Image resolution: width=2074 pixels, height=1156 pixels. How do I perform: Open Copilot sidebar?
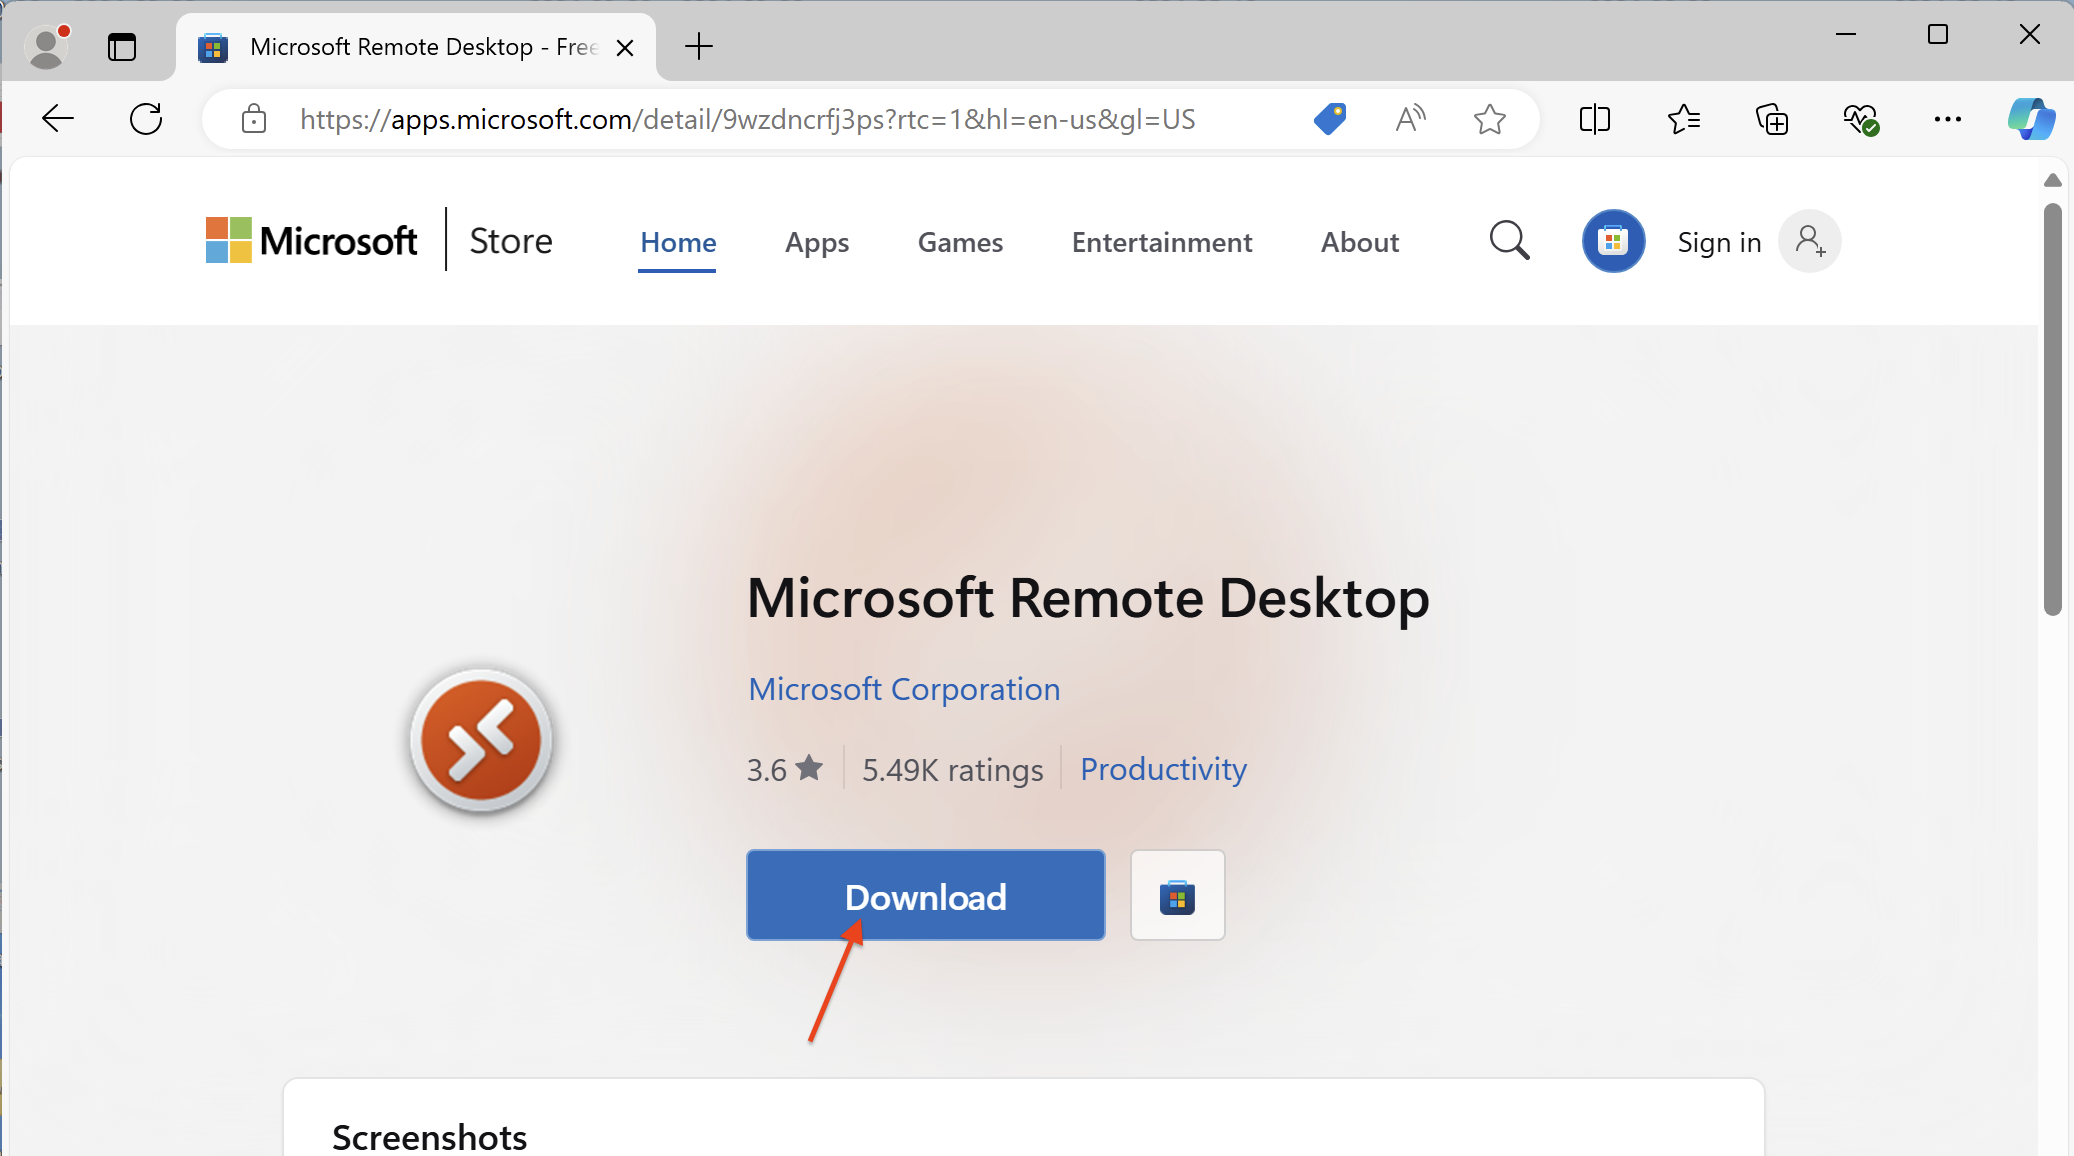2032,119
